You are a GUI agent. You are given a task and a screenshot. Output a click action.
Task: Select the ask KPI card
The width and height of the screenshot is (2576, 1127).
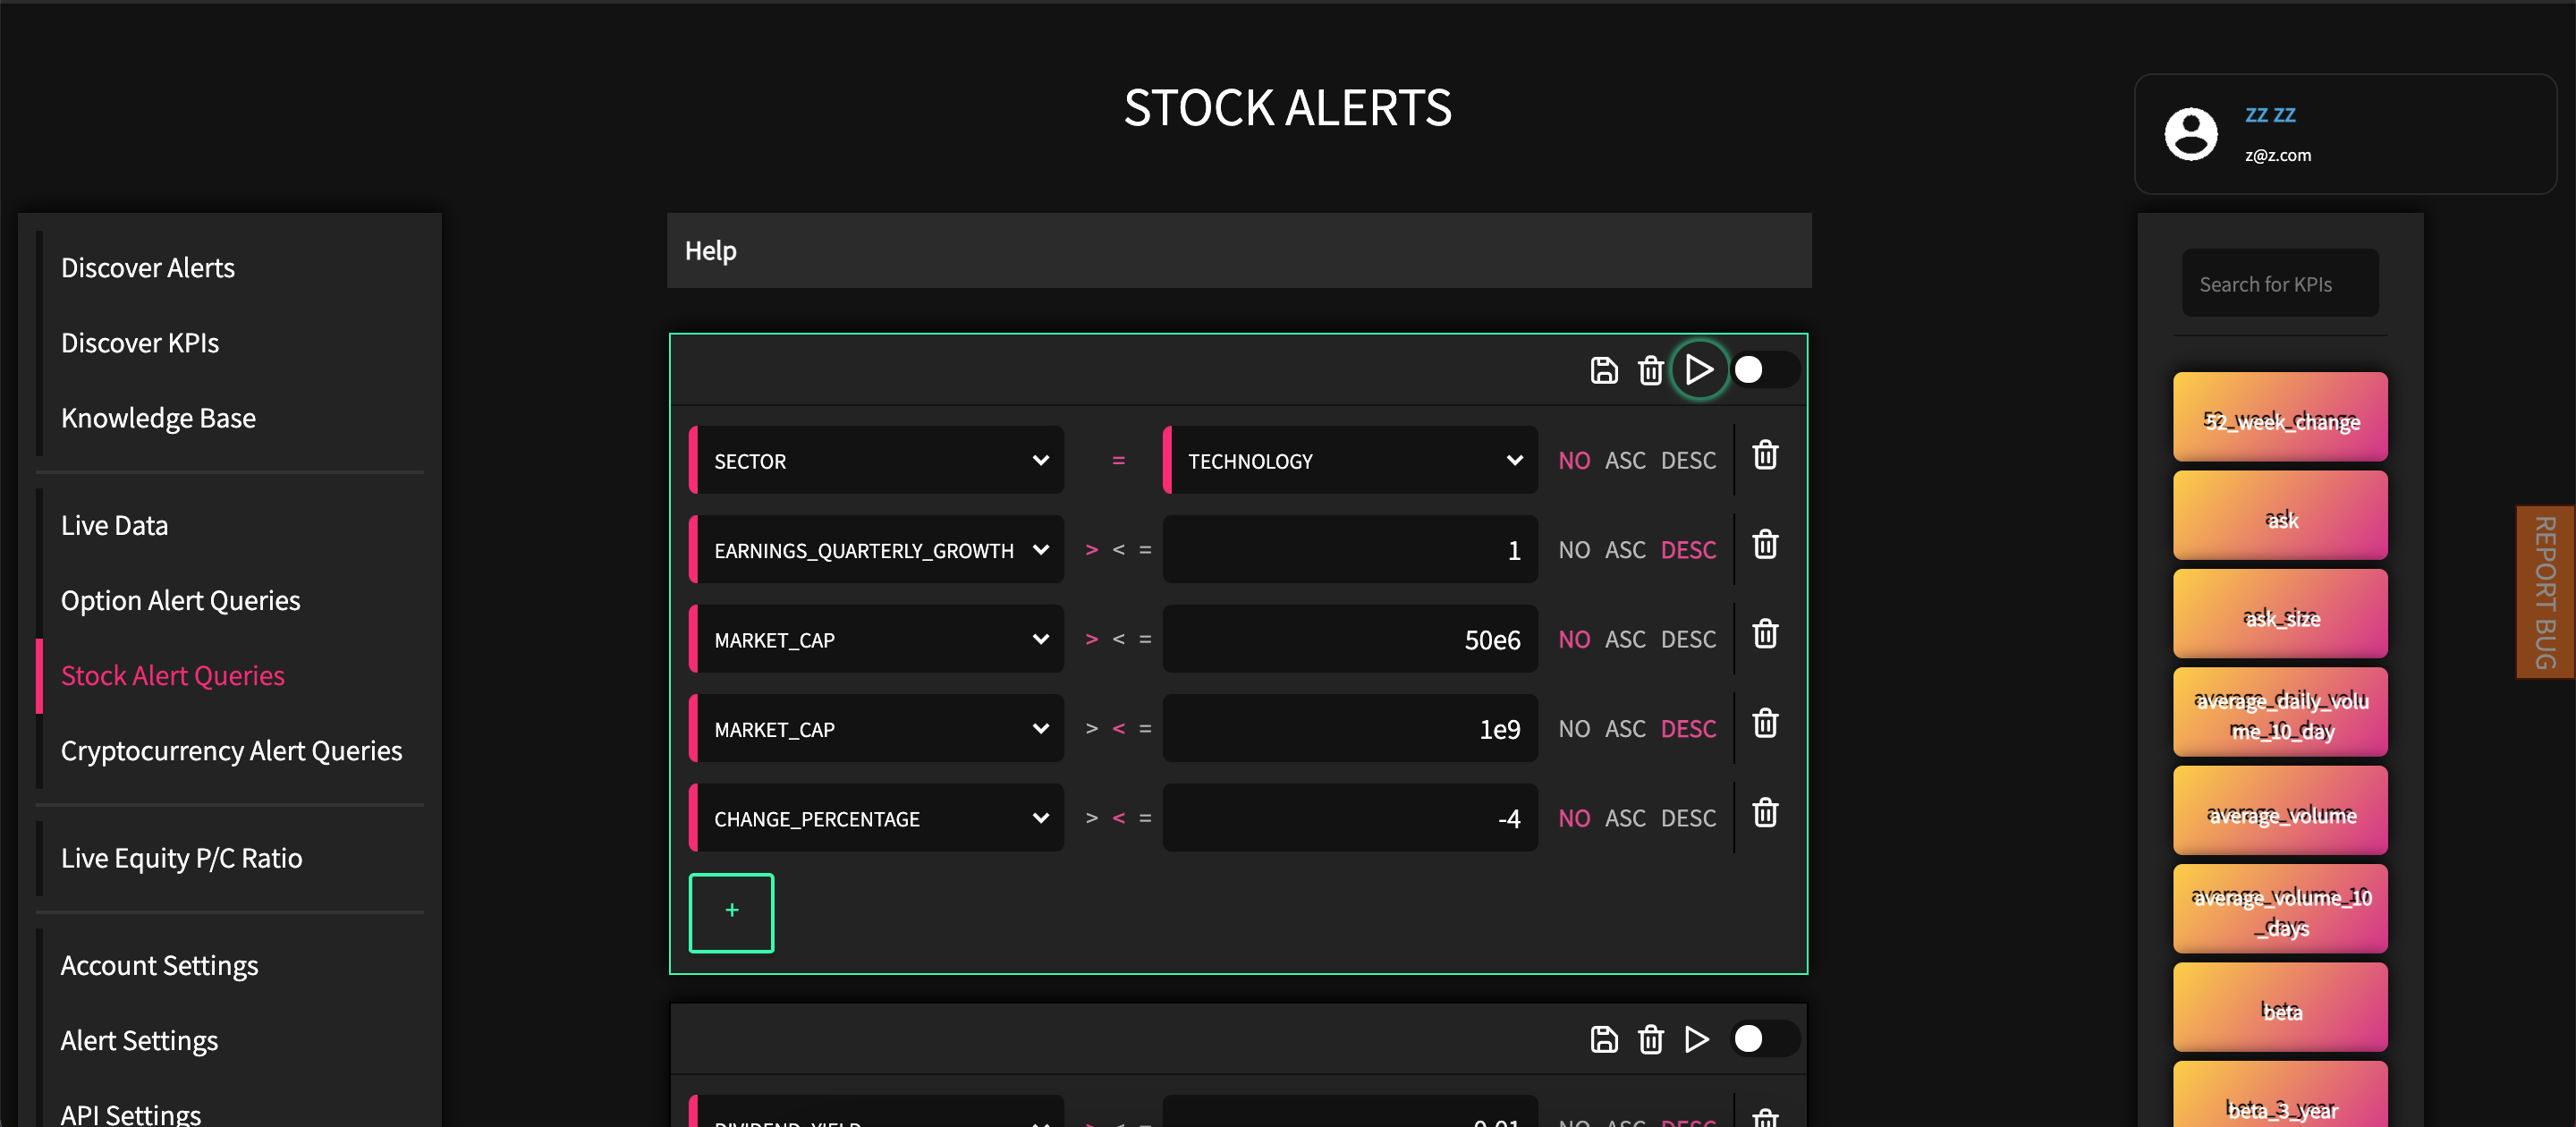2280,516
